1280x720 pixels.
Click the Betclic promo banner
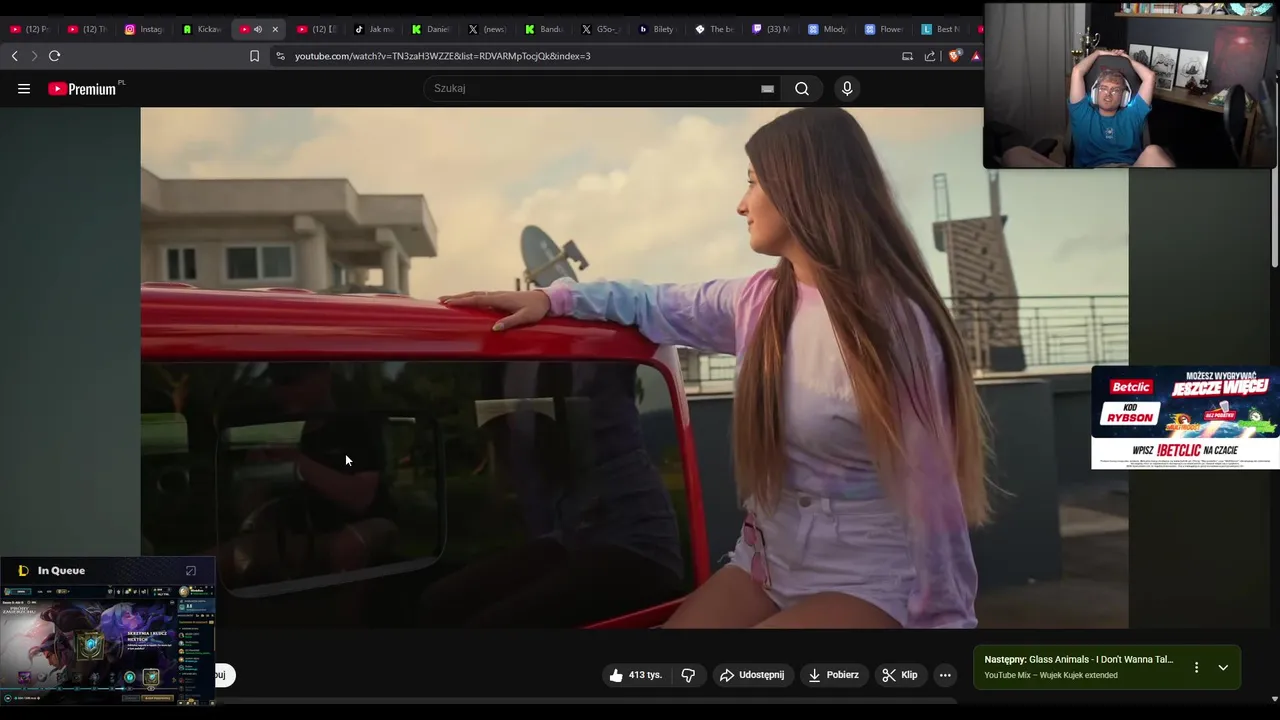1185,417
